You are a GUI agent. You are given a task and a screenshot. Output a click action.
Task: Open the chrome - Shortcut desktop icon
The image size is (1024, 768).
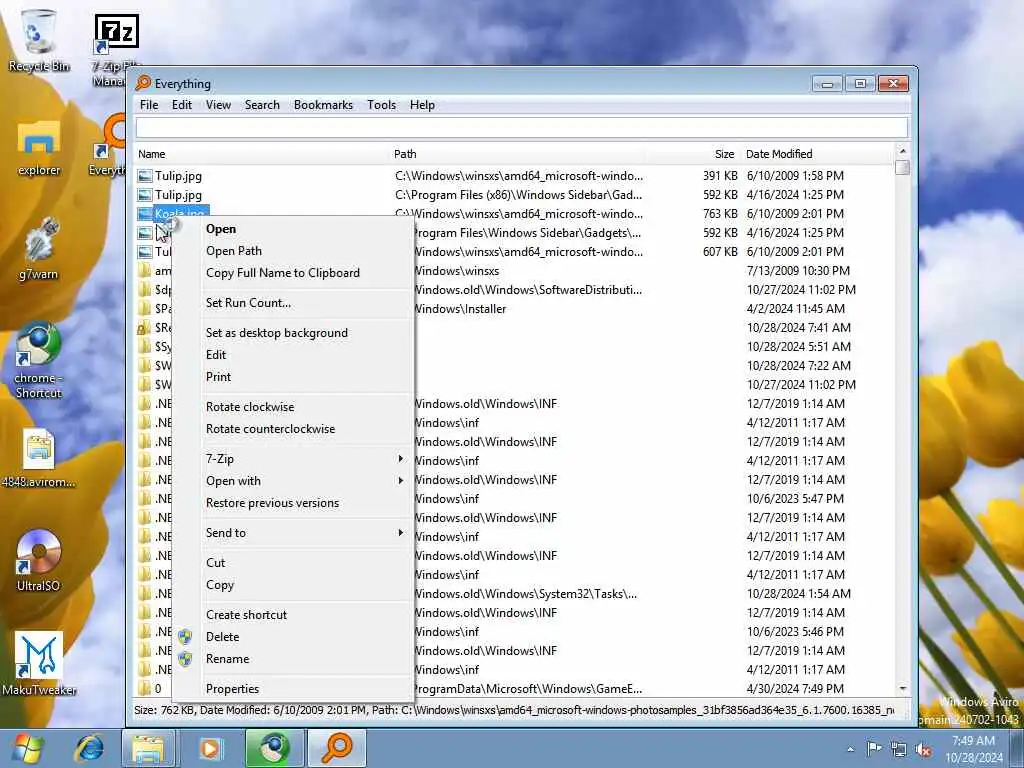coord(39,359)
